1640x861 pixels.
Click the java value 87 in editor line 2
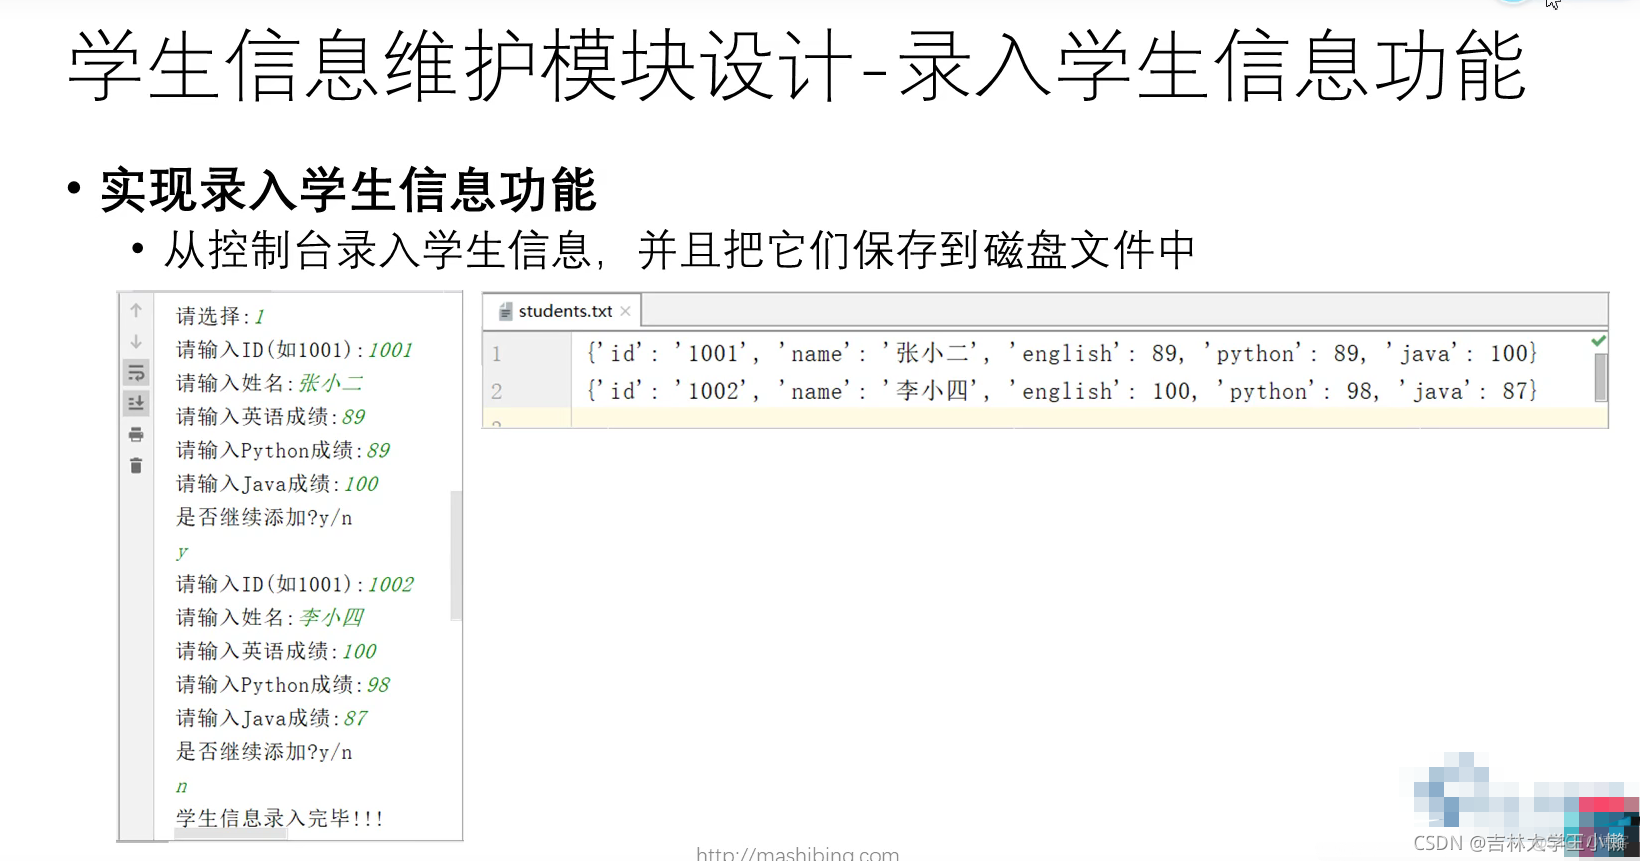pos(1515,391)
